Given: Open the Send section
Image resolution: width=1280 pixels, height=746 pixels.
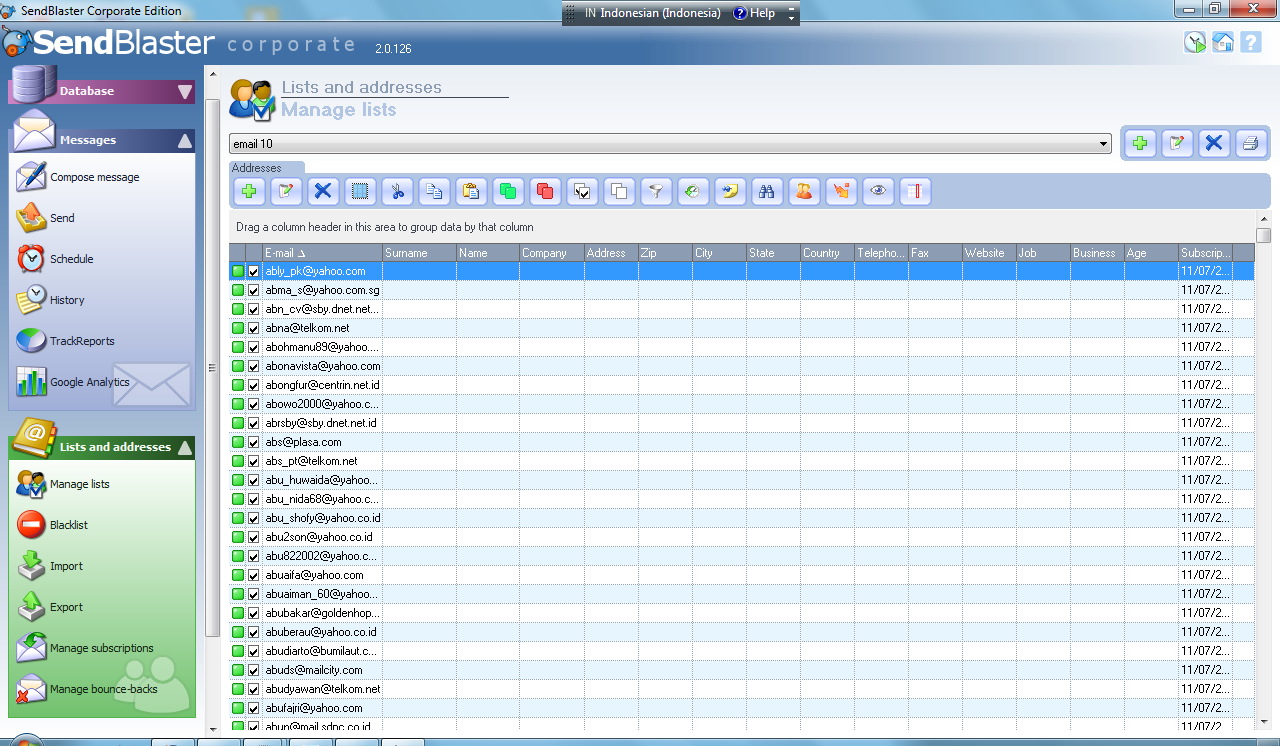Looking at the screenshot, I should 46,218.
